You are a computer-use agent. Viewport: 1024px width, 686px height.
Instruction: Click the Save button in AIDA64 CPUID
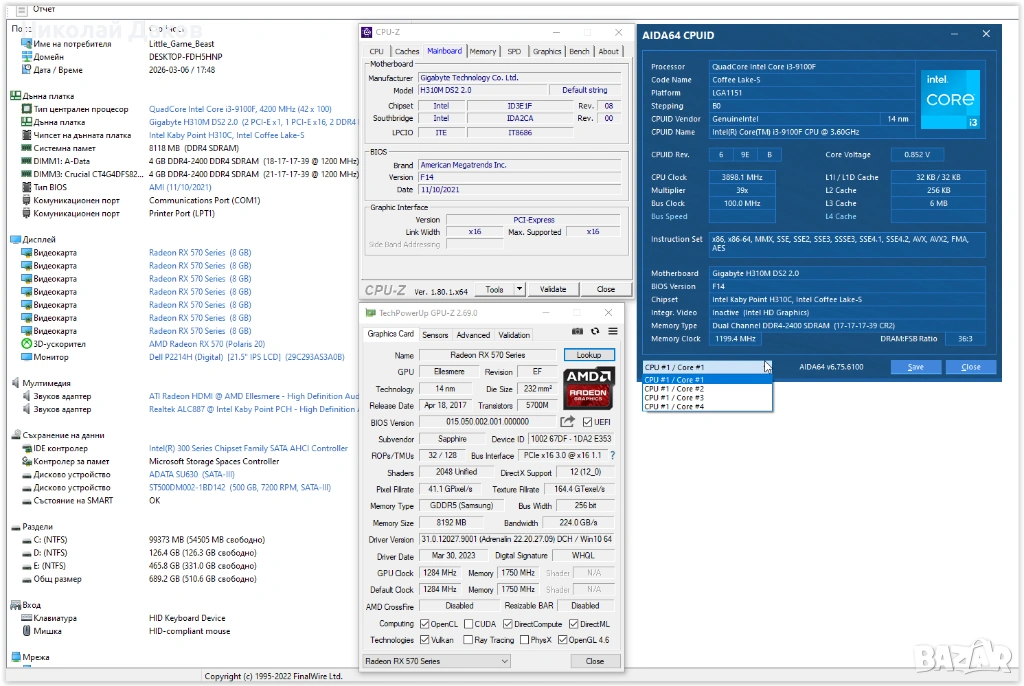(x=915, y=367)
